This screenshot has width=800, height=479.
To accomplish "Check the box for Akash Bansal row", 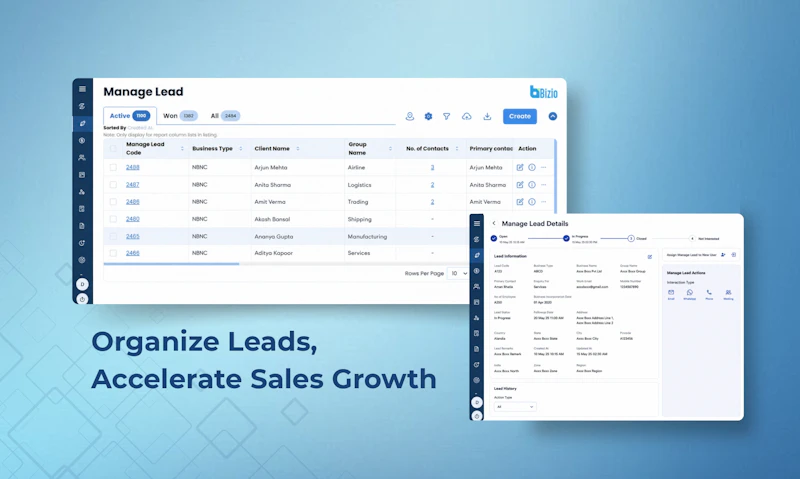I will (113, 219).
